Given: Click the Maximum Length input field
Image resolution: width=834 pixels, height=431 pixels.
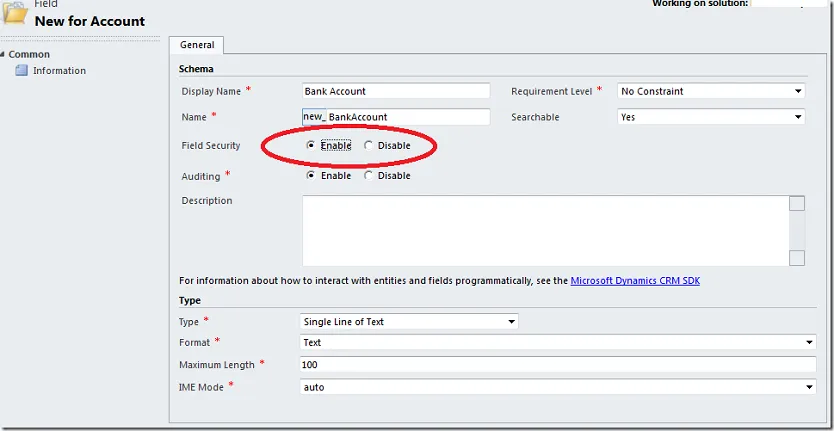Looking at the screenshot, I should click(x=559, y=365).
